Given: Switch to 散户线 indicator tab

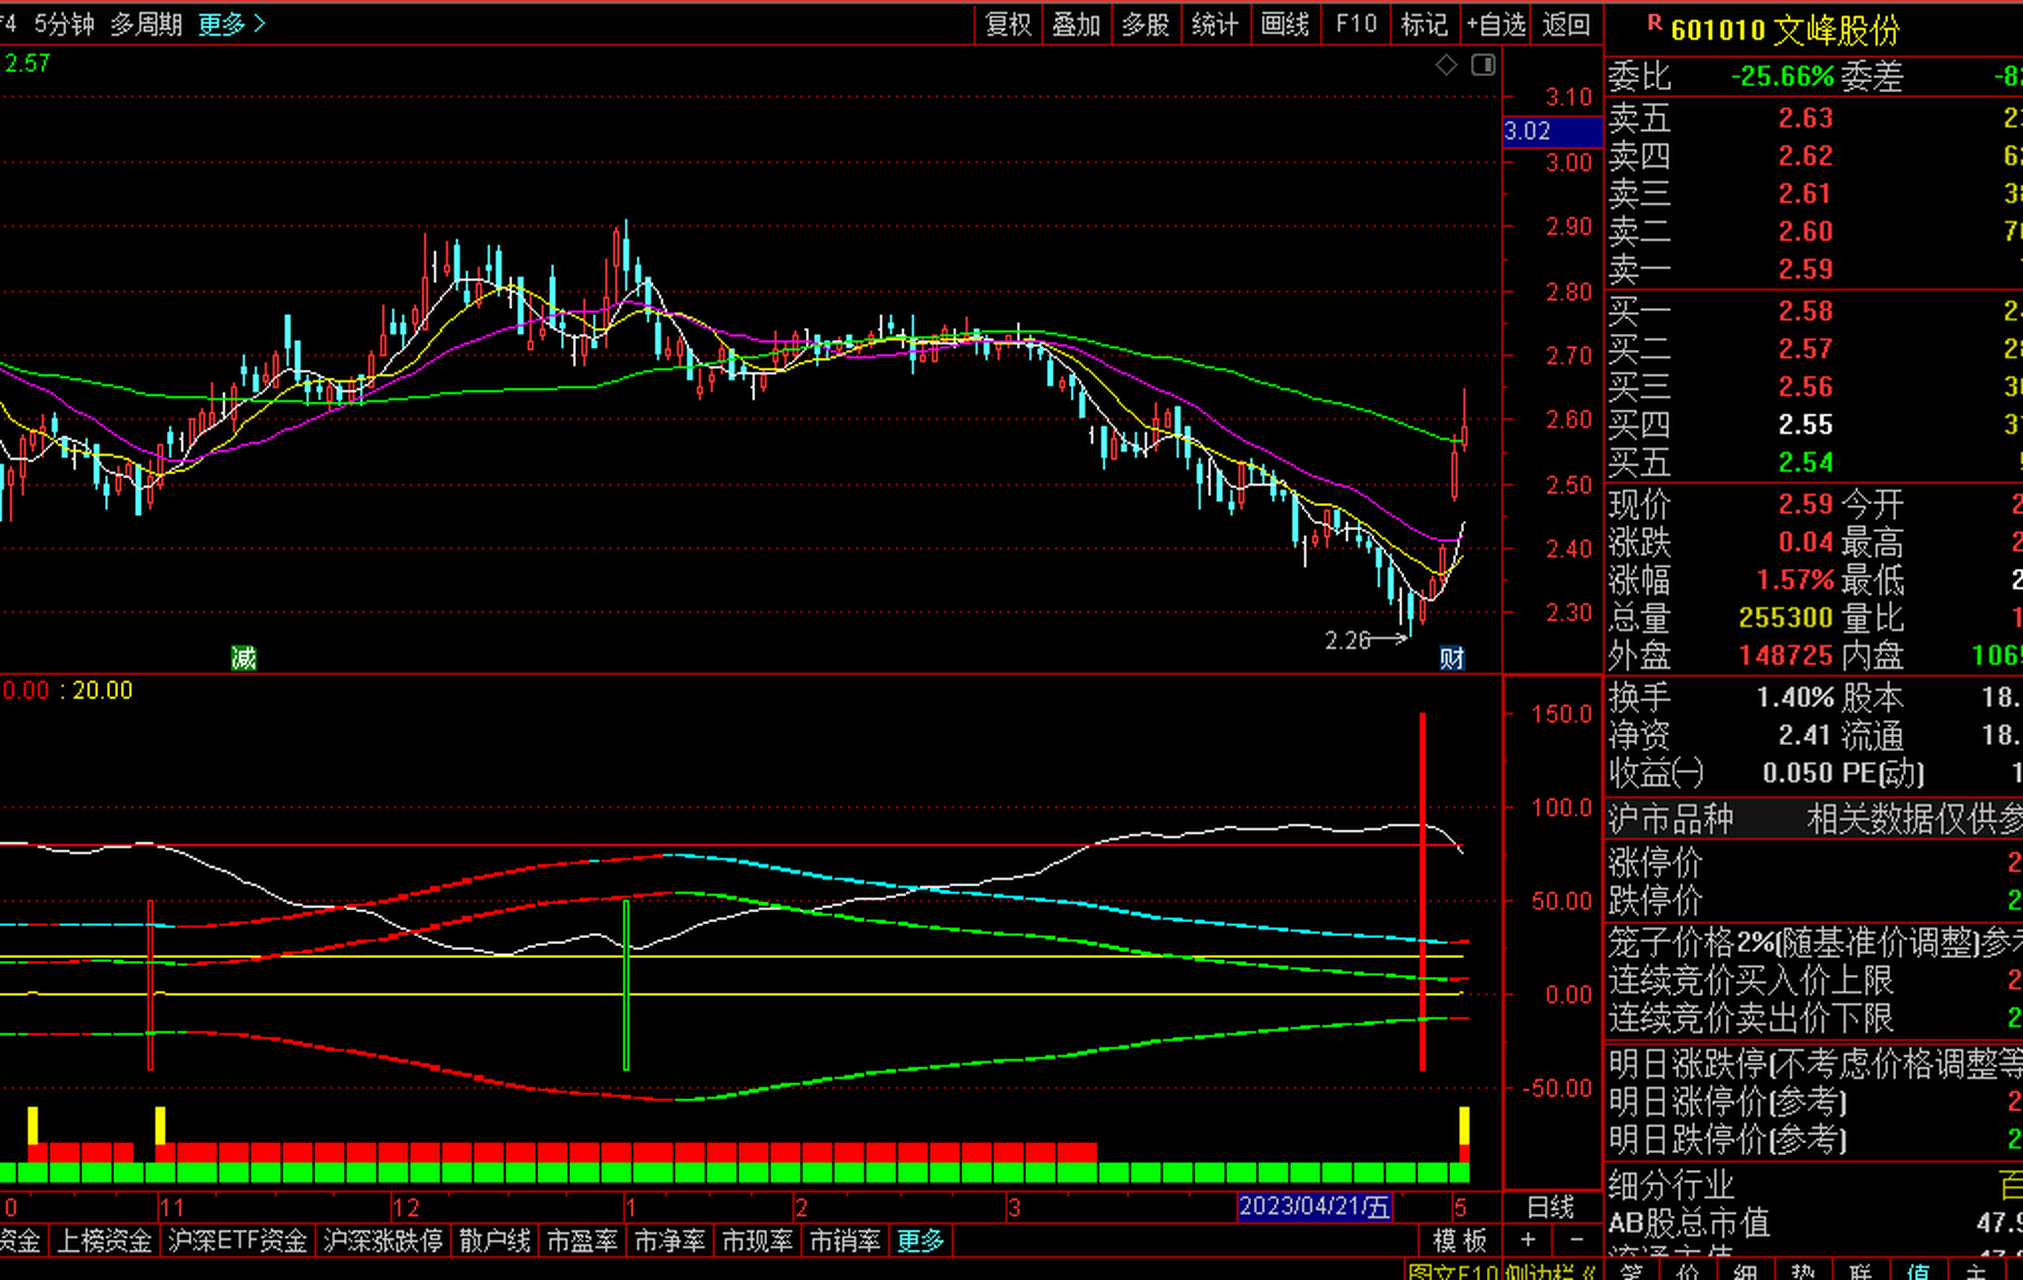Looking at the screenshot, I should pyautogui.click(x=494, y=1241).
